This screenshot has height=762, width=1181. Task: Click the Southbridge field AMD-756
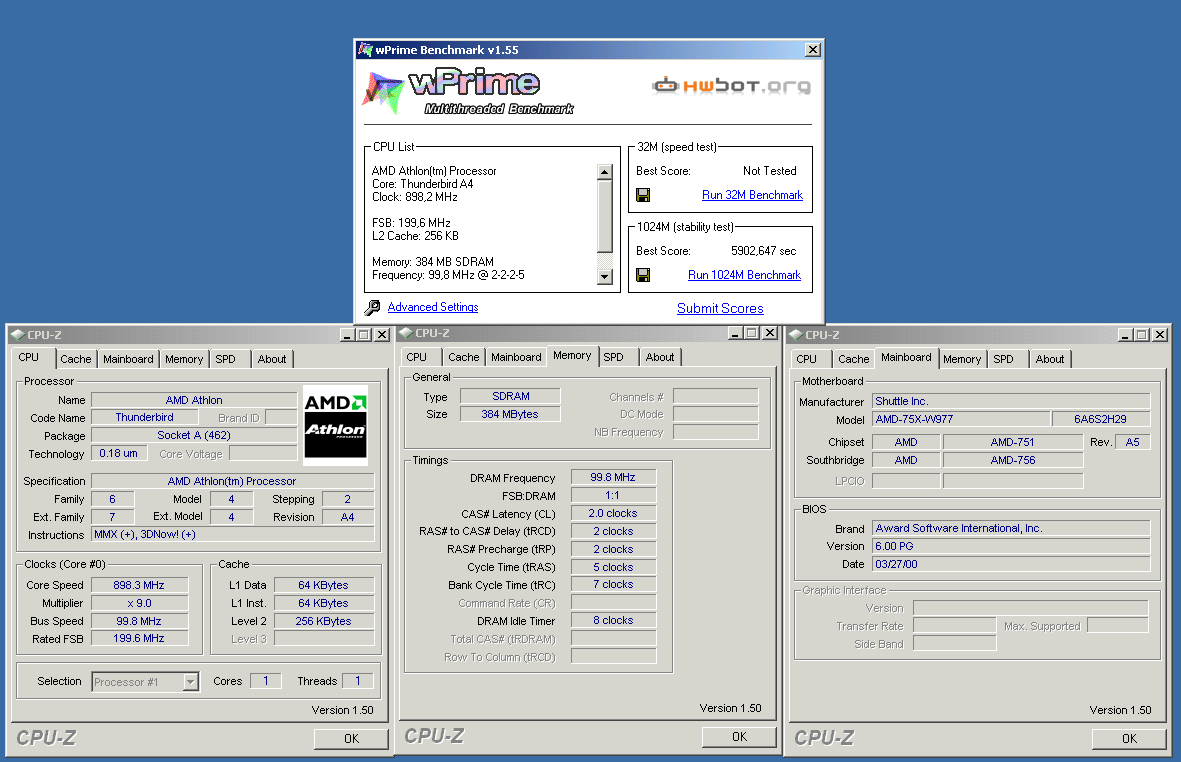pos(1013,460)
